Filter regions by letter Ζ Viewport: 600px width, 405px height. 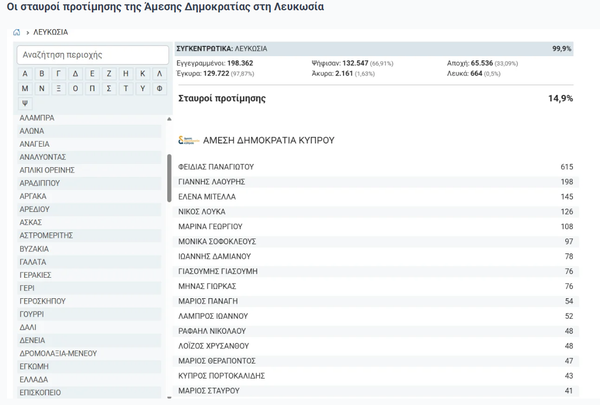(109, 73)
